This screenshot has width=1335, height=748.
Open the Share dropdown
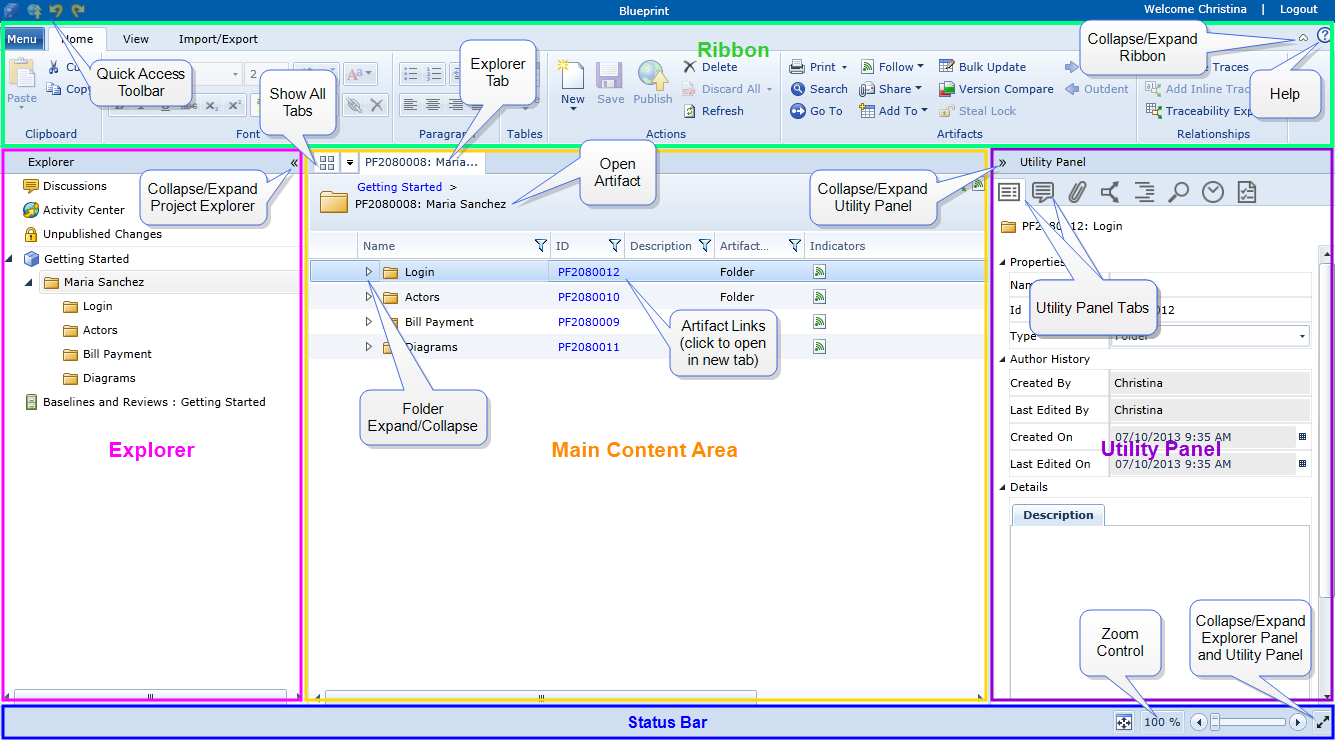[890, 89]
